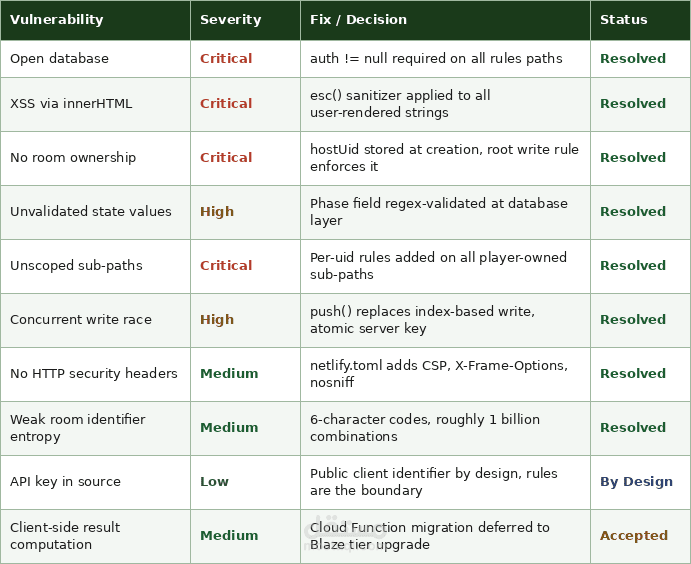The image size is (691, 564).
Task: Click the Status column header
Action: coord(623,20)
